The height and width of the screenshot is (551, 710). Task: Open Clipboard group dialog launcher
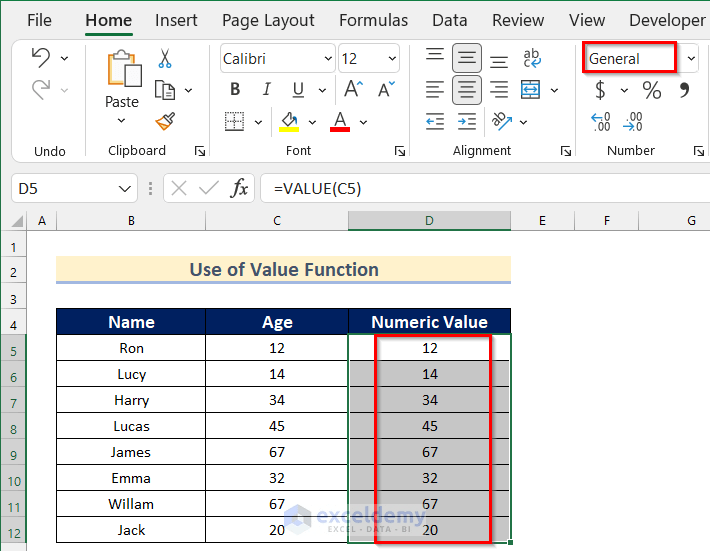tap(200, 151)
